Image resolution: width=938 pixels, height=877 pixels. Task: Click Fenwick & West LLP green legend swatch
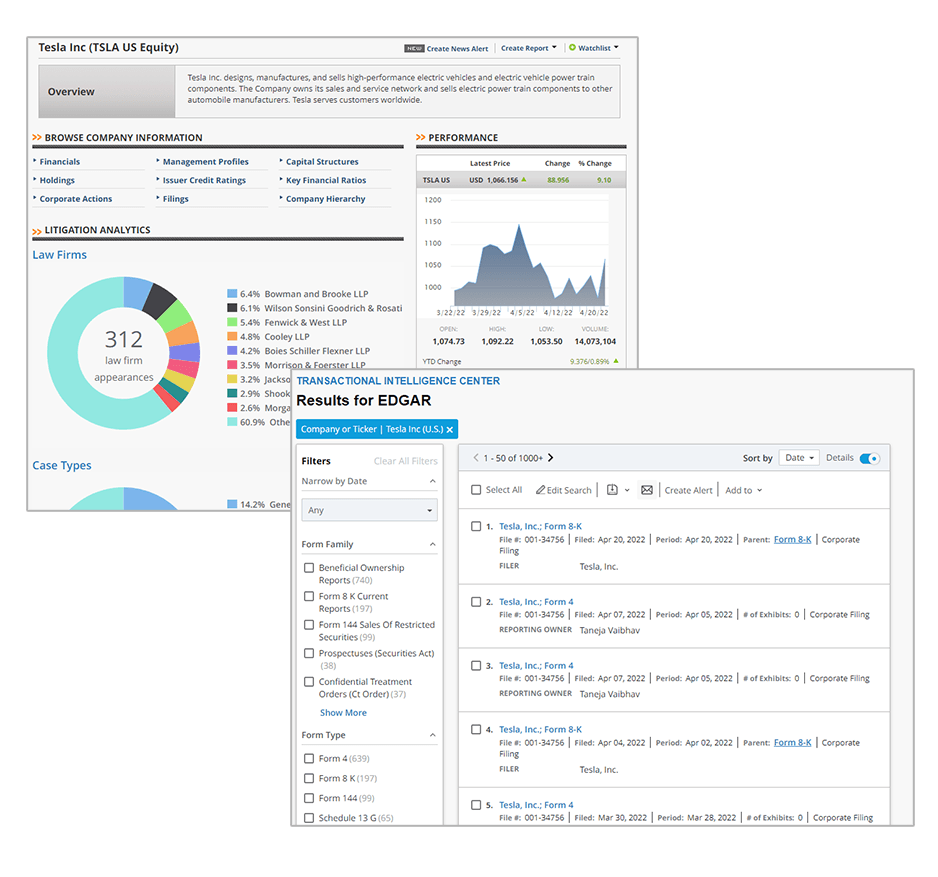click(232, 322)
